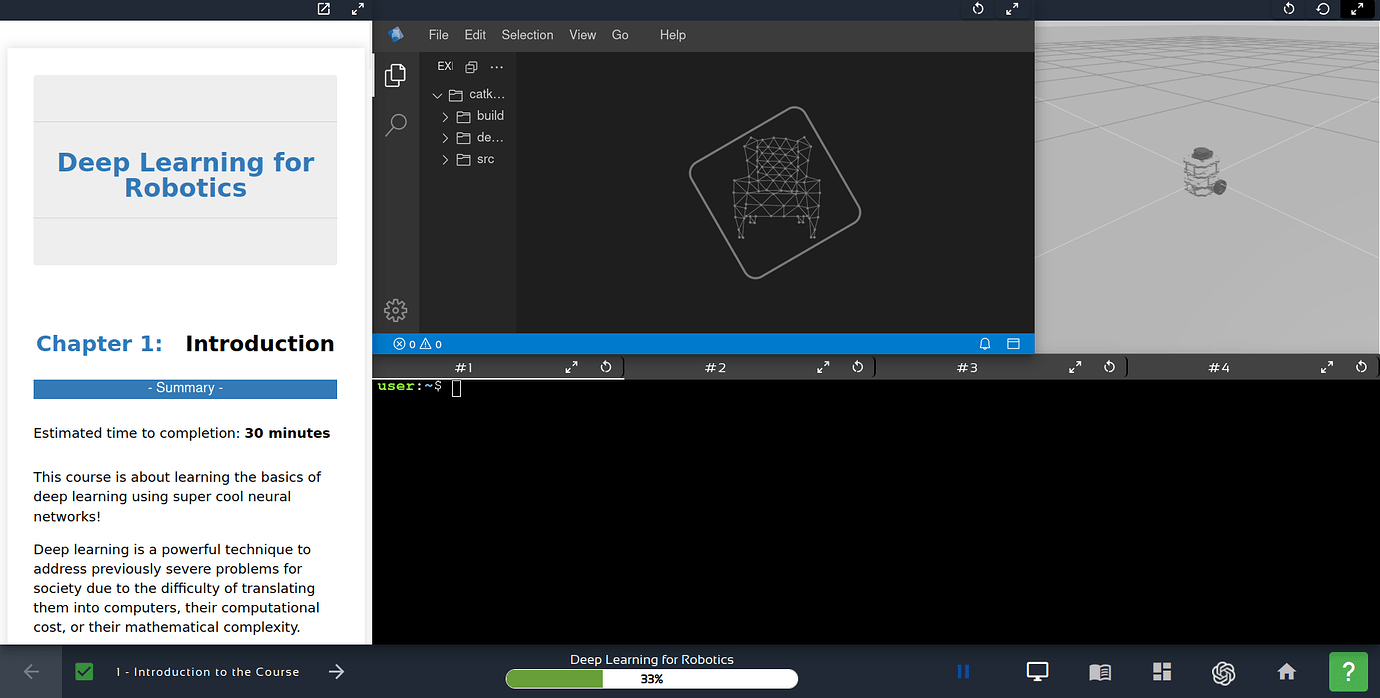Open the Search icon in the activity bar
The height and width of the screenshot is (698, 1380).
pos(396,125)
